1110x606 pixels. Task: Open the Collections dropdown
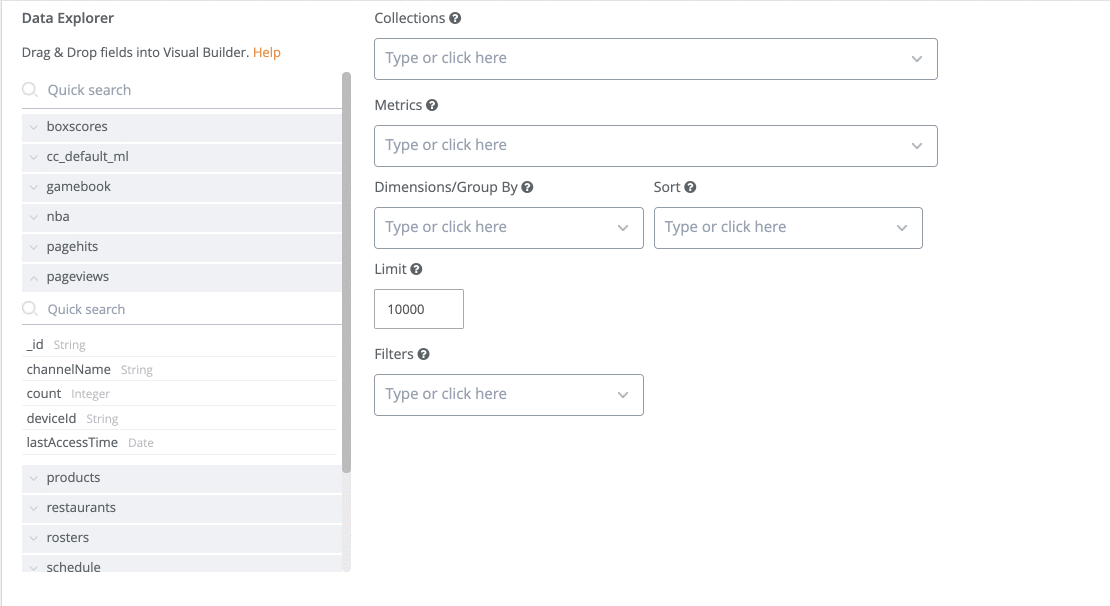(x=655, y=59)
